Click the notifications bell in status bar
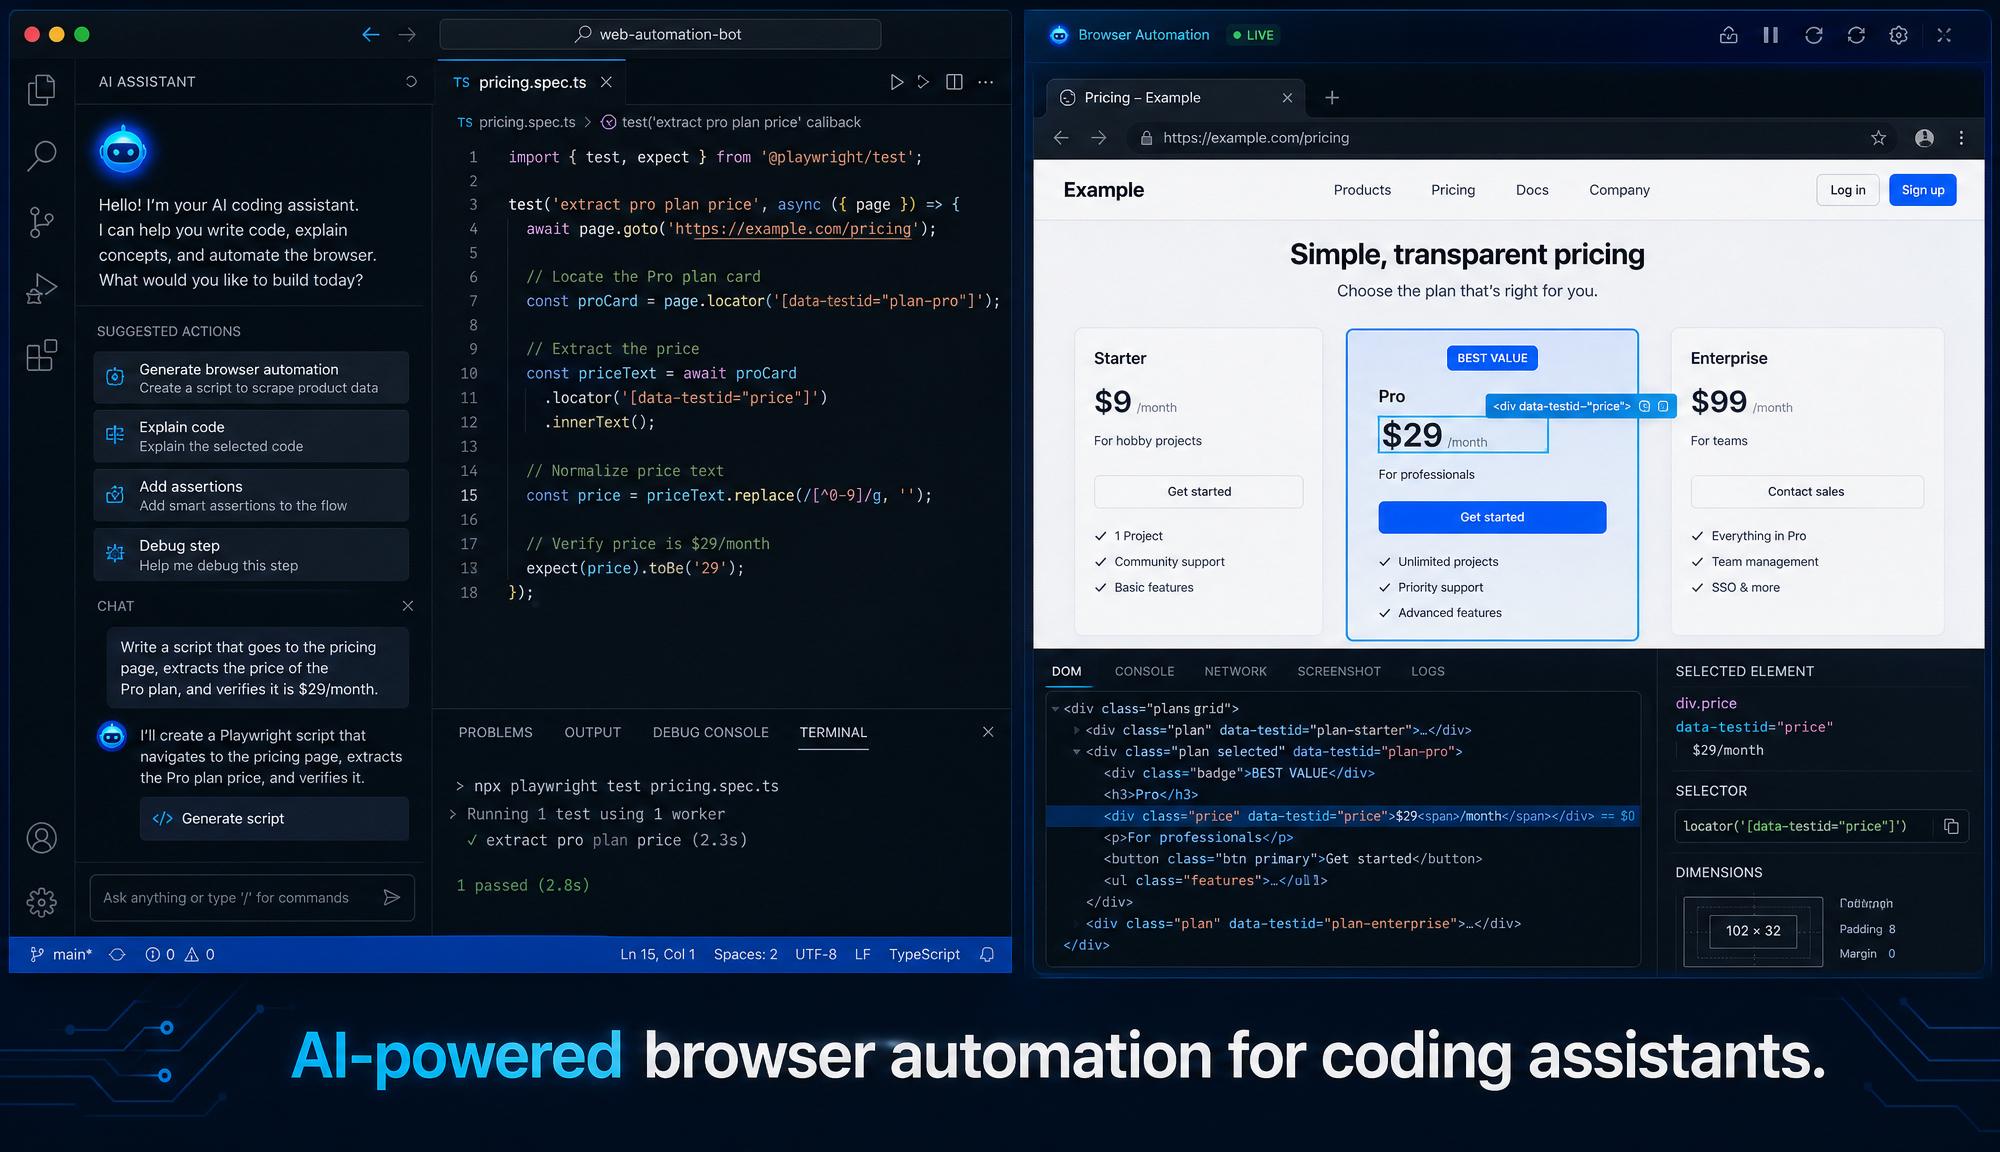 [987, 954]
